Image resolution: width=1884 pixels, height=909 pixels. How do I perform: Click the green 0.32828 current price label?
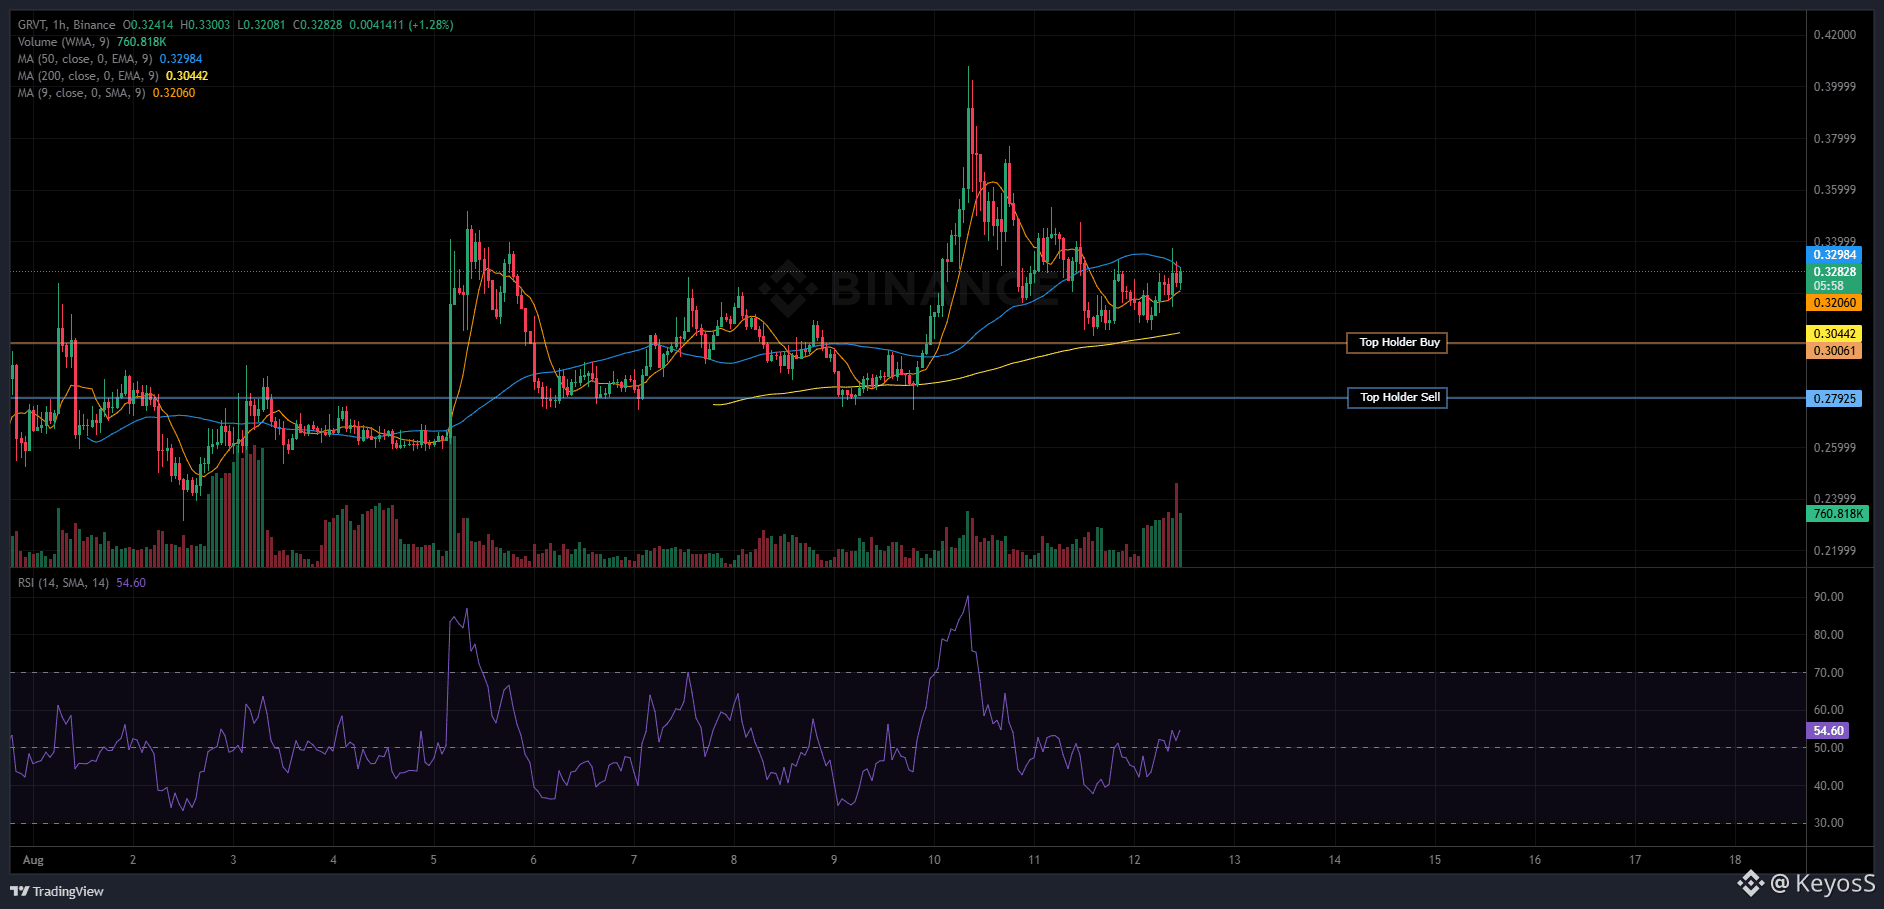(1834, 272)
